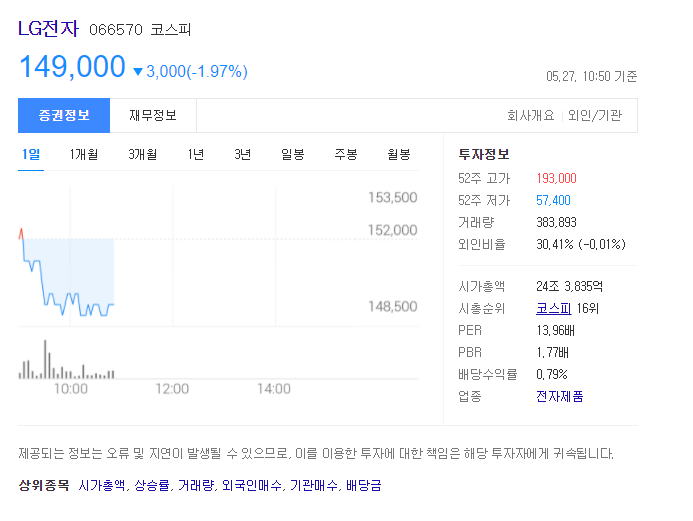Click the 12:00 time axis label
Image resolution: width=693 pixels, height=521 pixels.
point(172,389)
